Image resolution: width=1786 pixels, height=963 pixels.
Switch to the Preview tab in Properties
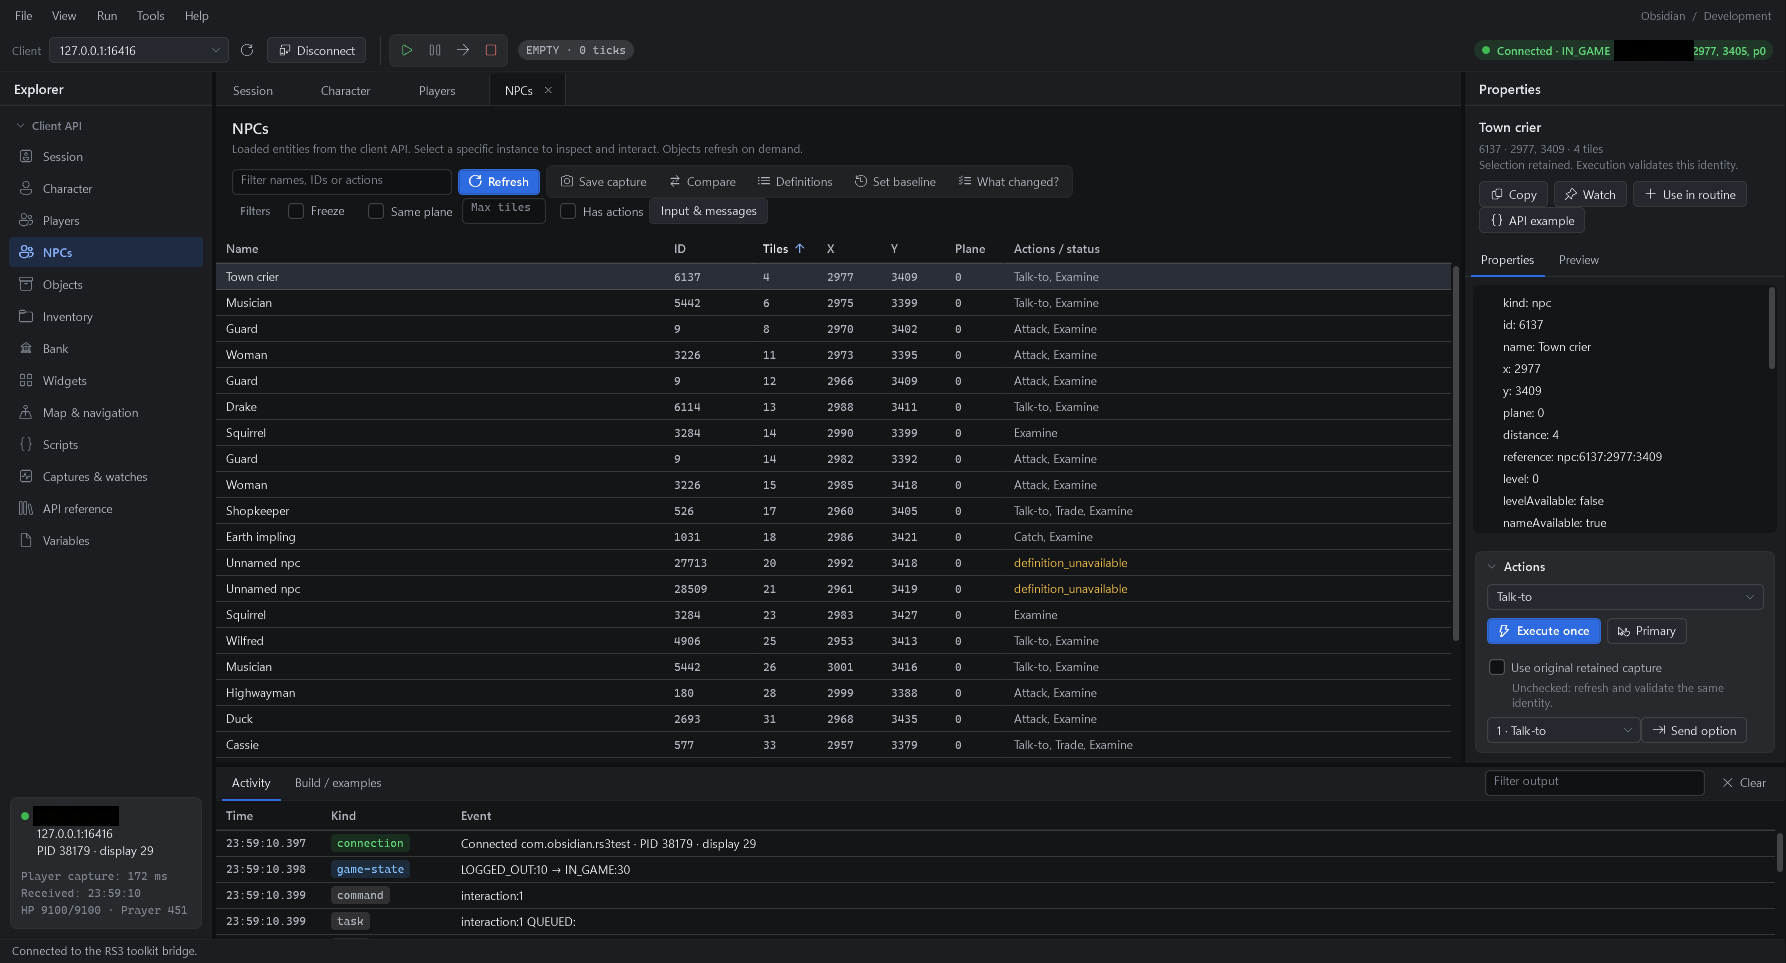(x=1578, y=260)
